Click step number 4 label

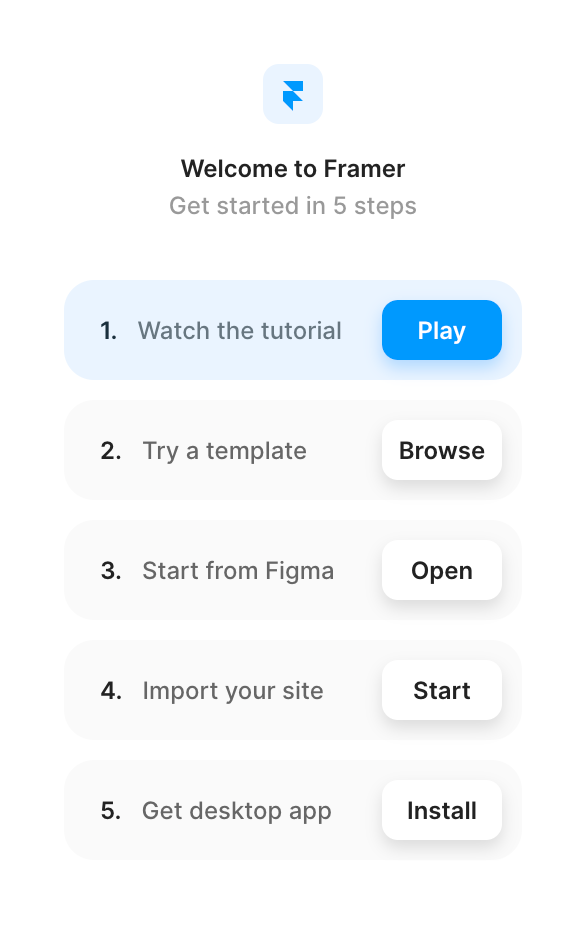point(110,690)
